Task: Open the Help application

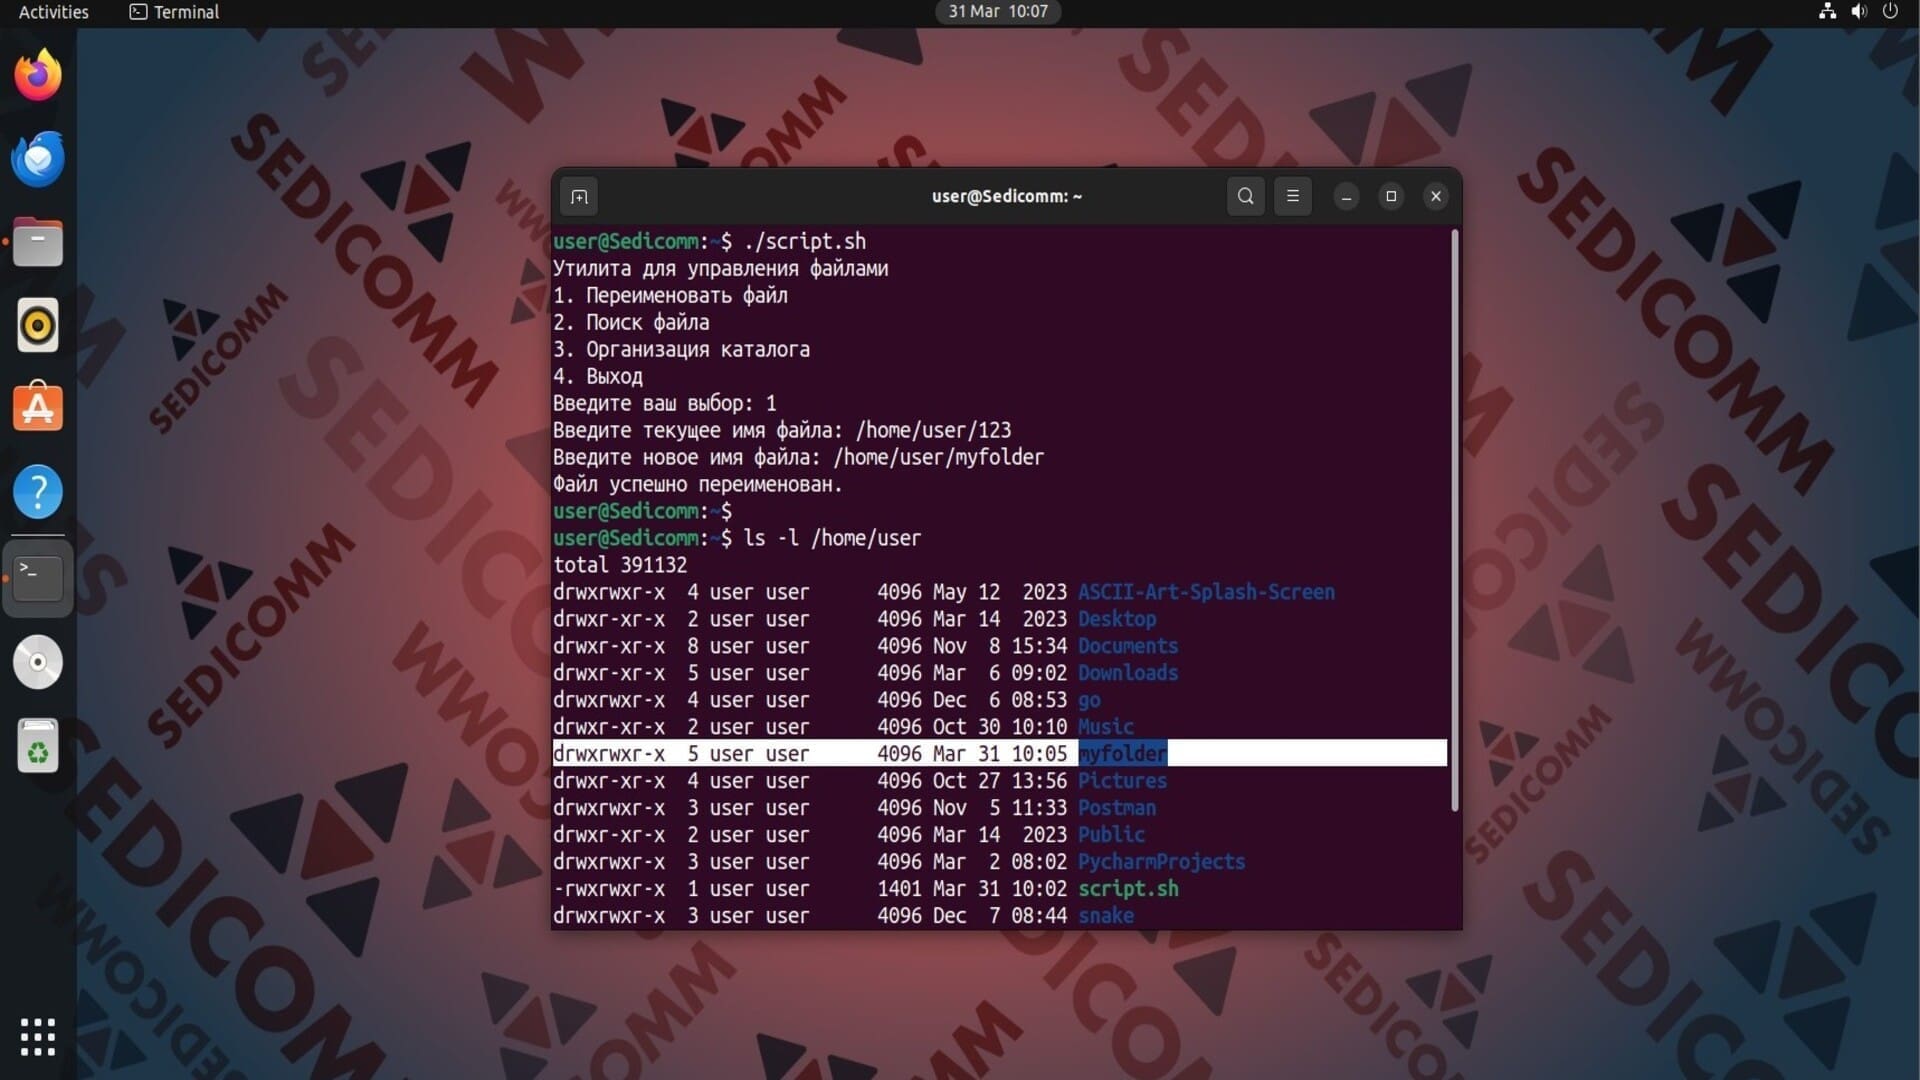Action: point(38,492)
